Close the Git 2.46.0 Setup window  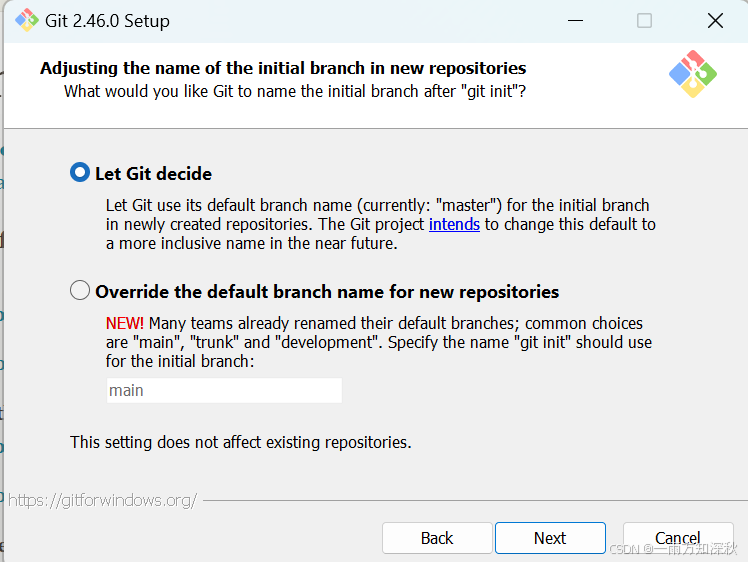tap(715, 21)
